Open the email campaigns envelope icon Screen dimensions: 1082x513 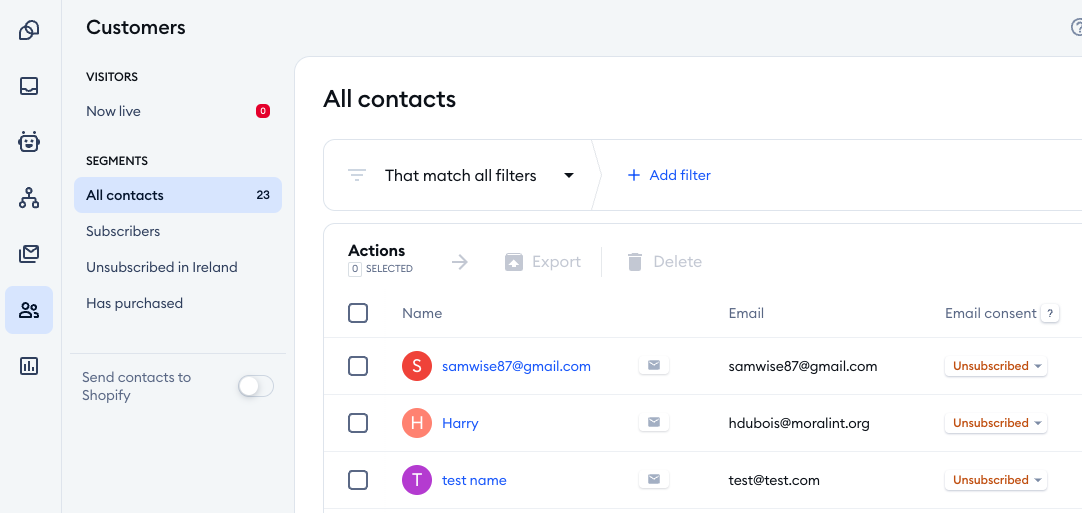(x=29, y=254)
